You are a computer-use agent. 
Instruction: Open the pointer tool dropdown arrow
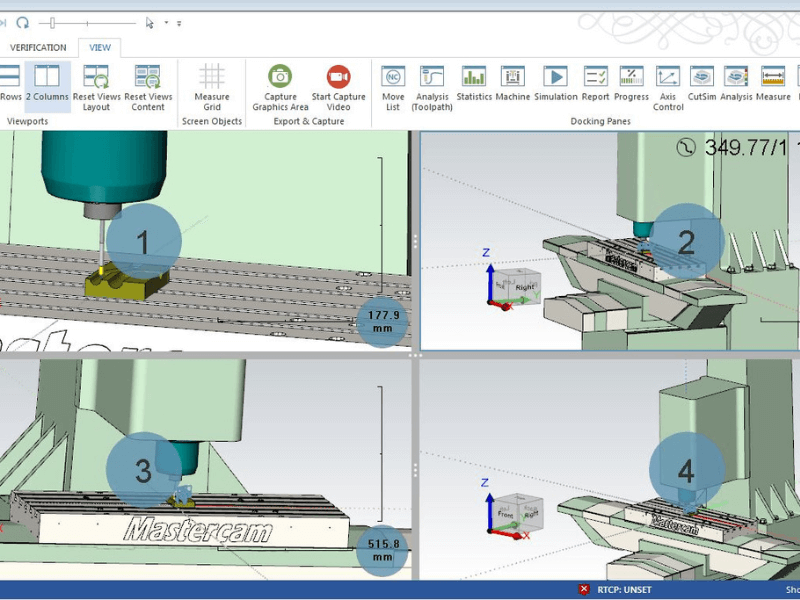166,23
